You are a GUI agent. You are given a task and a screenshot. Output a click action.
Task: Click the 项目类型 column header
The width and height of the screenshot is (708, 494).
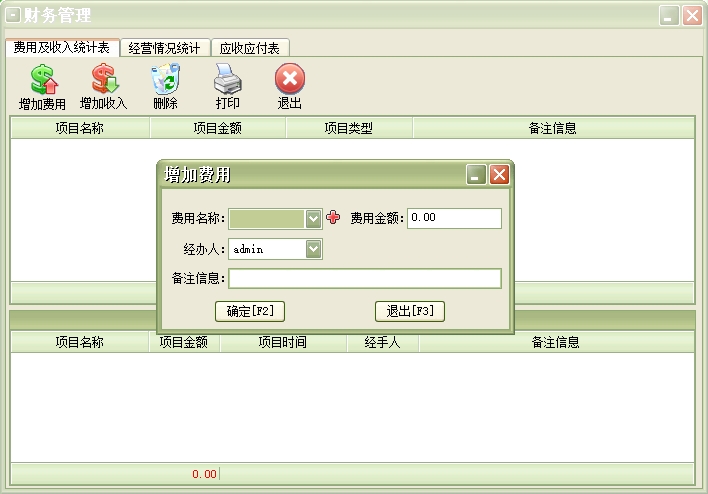tap(349, 128)
